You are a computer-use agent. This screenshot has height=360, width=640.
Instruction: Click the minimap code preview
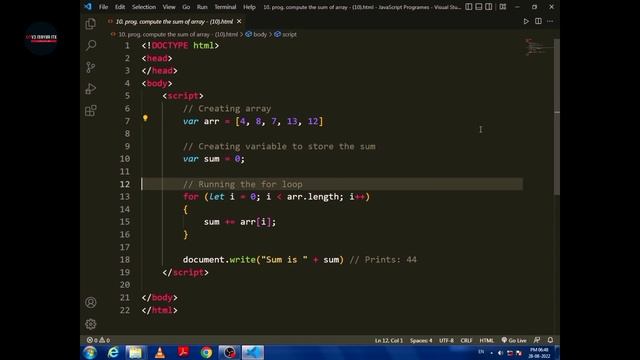(538, 47)
